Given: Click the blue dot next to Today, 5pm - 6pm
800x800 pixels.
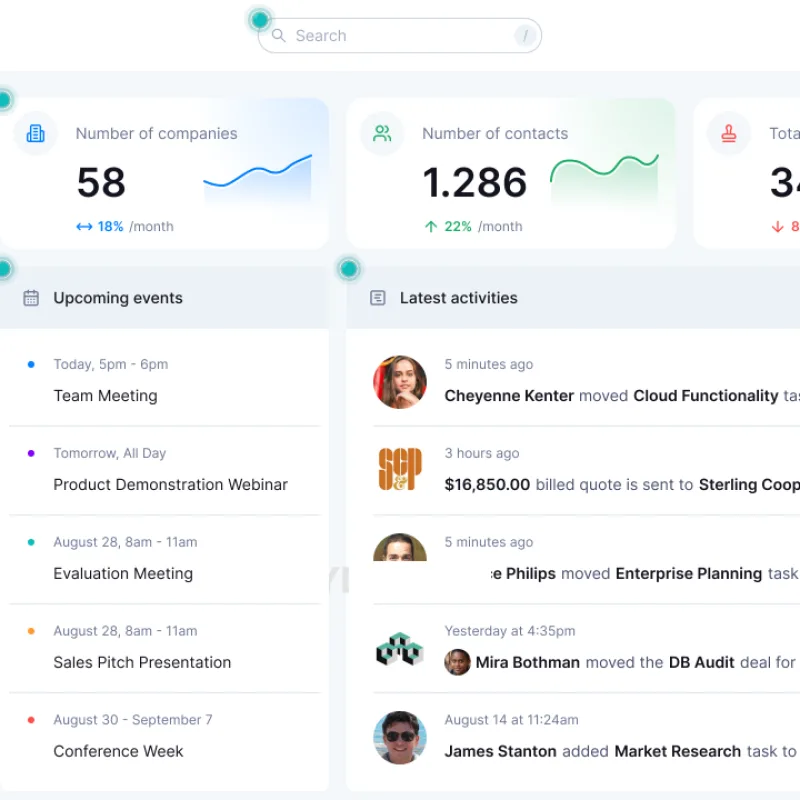Looking at the screenshot, I should tap(31, 364).
